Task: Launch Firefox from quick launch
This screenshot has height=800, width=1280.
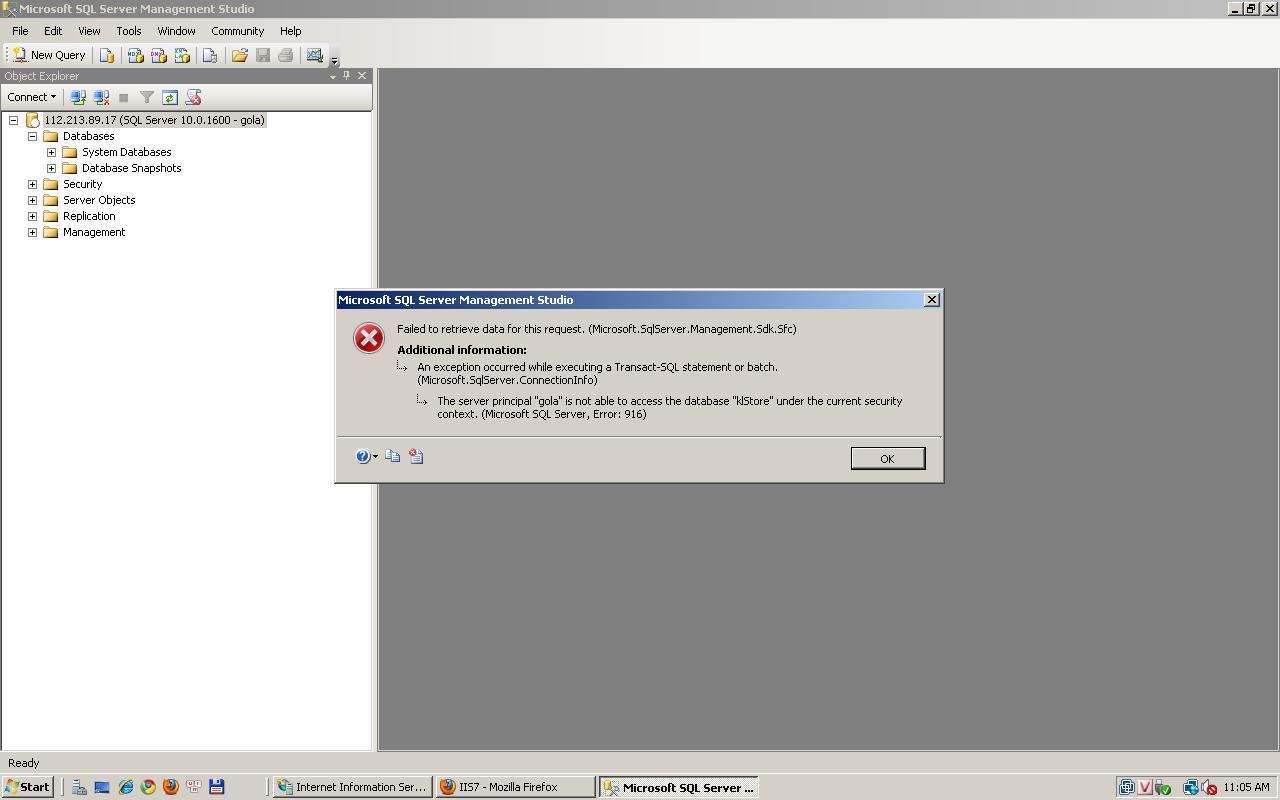Action: [x=171, y=787]
